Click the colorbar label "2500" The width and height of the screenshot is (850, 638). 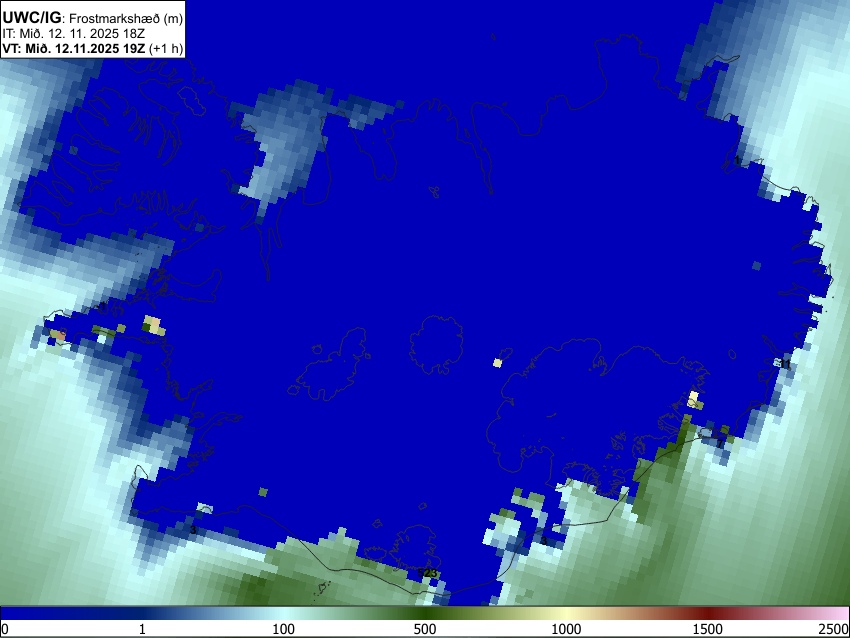[834, 629]
